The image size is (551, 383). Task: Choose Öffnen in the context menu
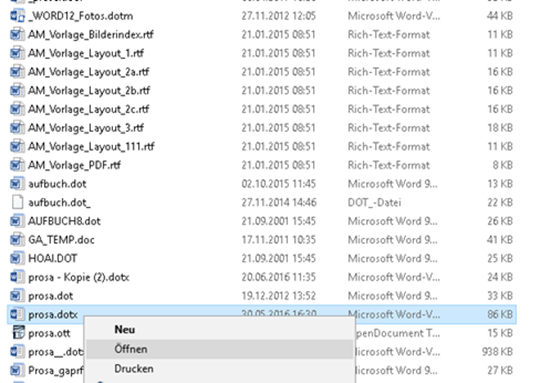(x=220, y=349)
